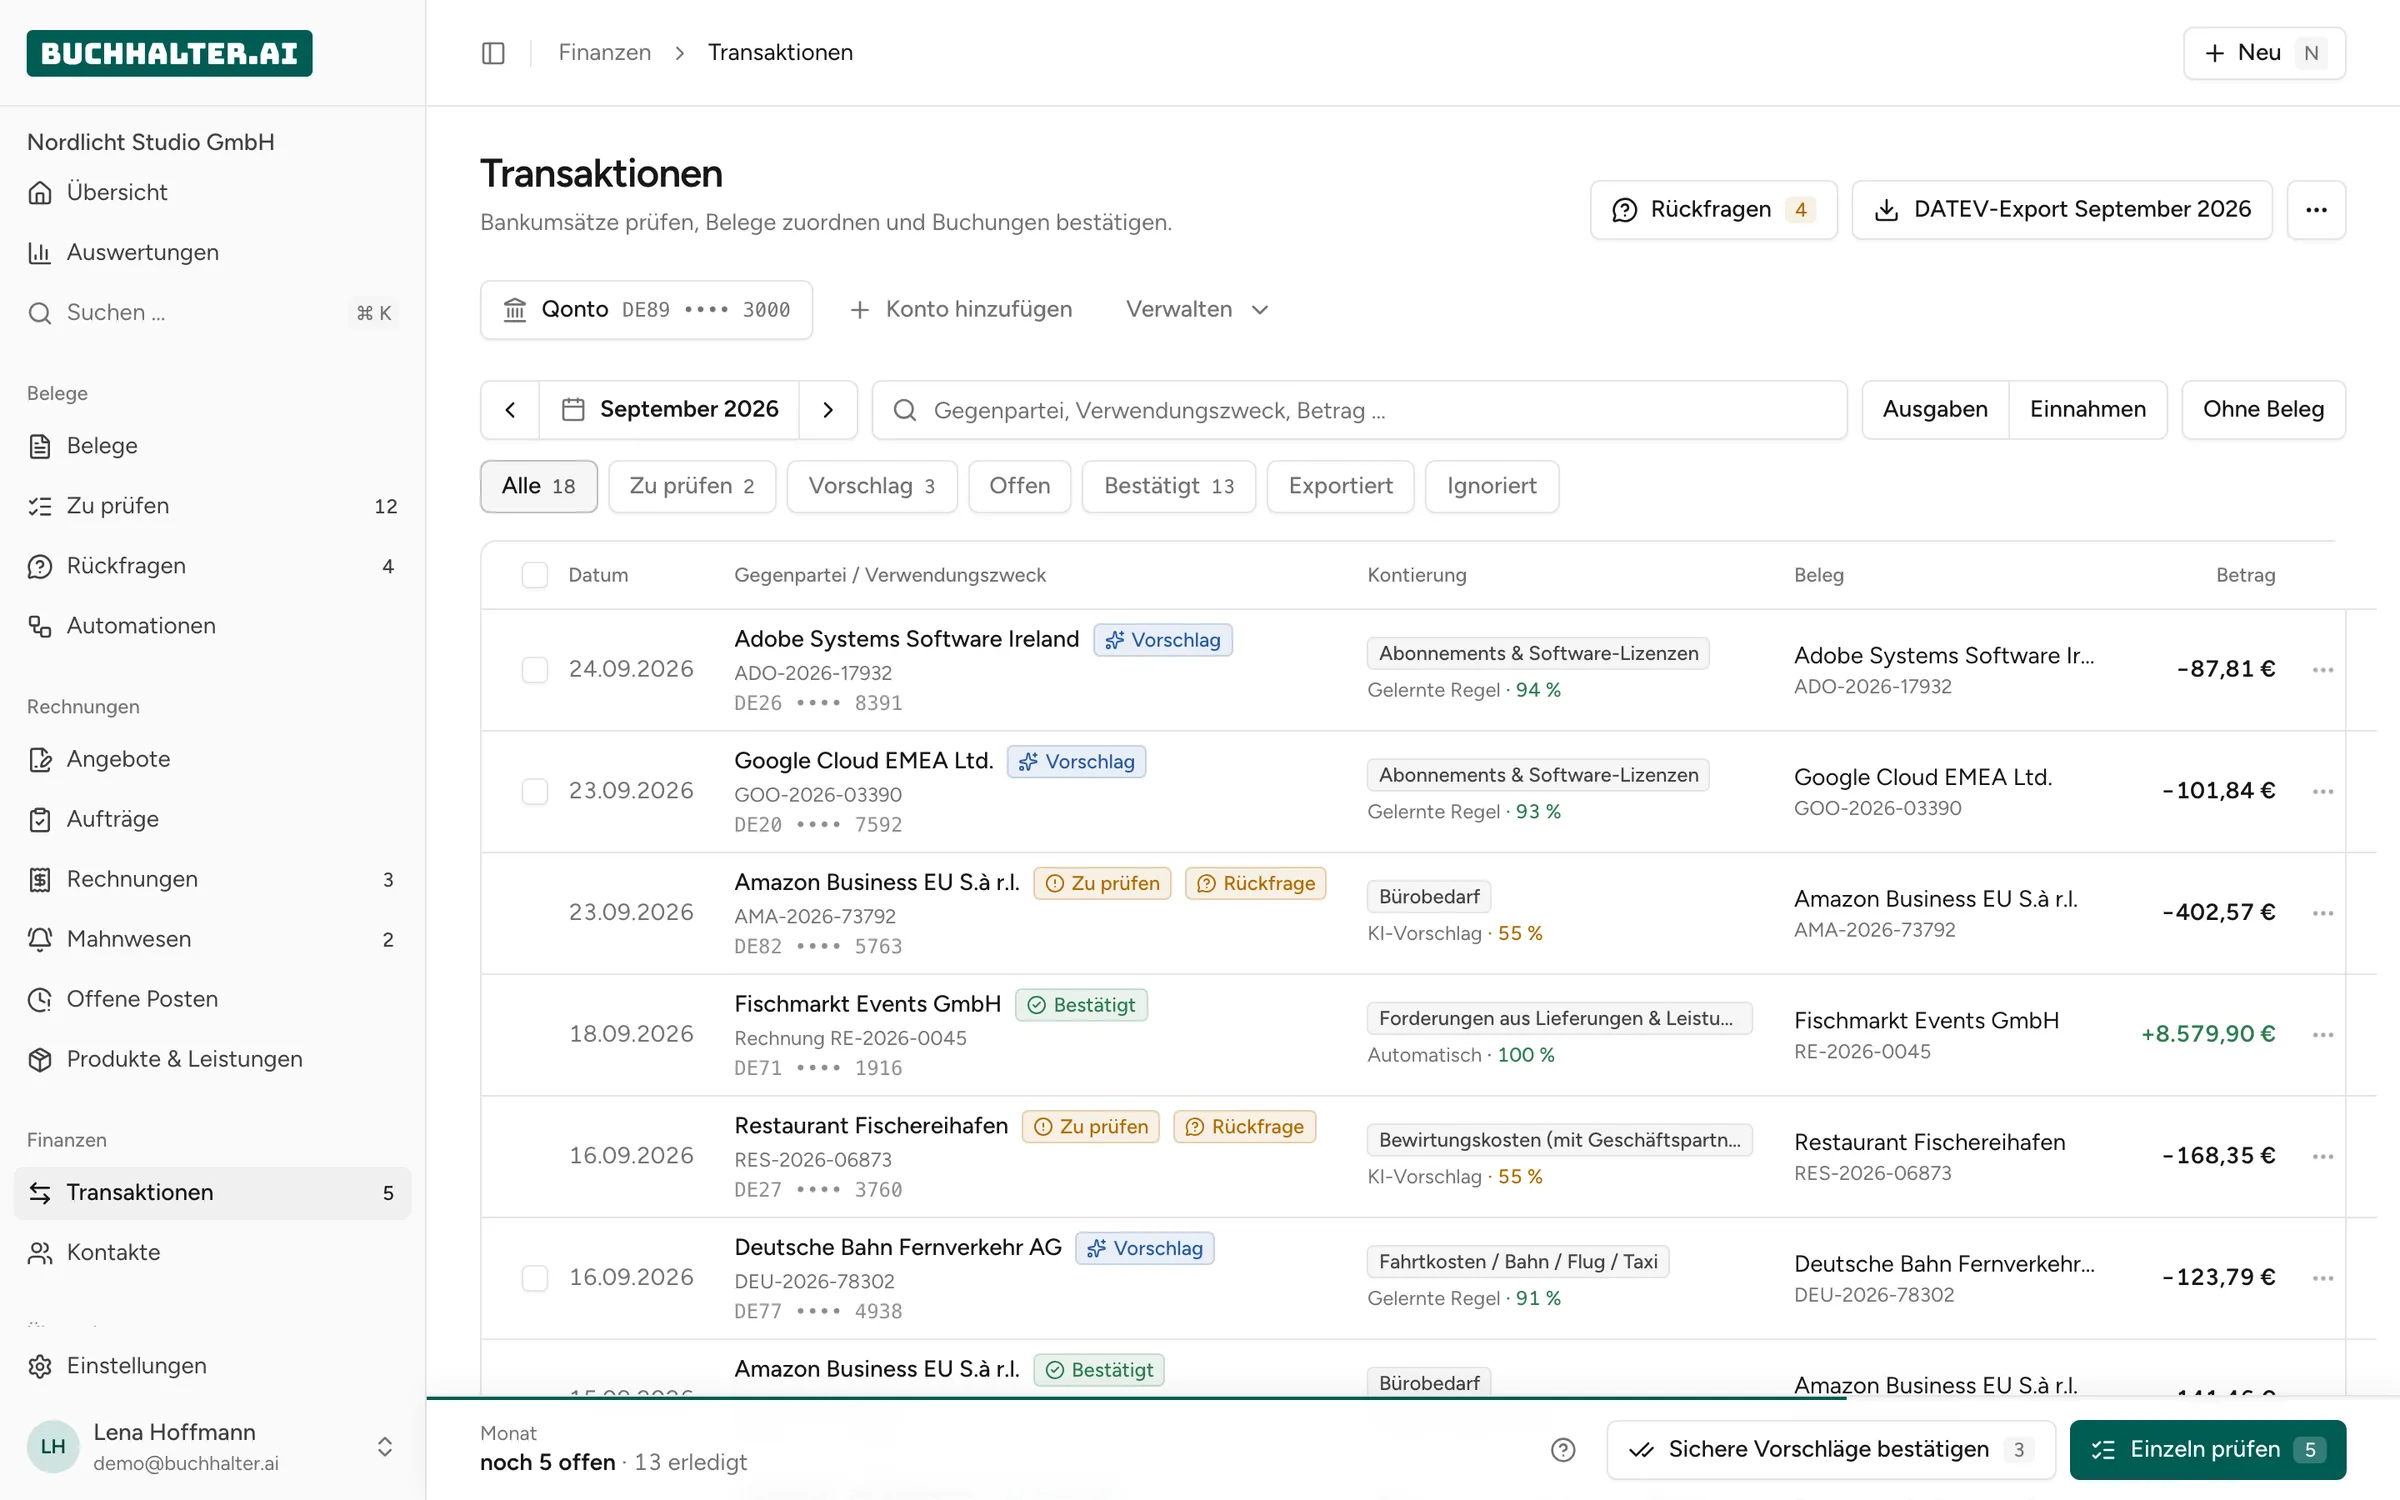Click the Abonnements & Software-Lizenzen tag in Adobe row
The width and height of the screenshot is (2400, 1500).
pos(1538,654)
